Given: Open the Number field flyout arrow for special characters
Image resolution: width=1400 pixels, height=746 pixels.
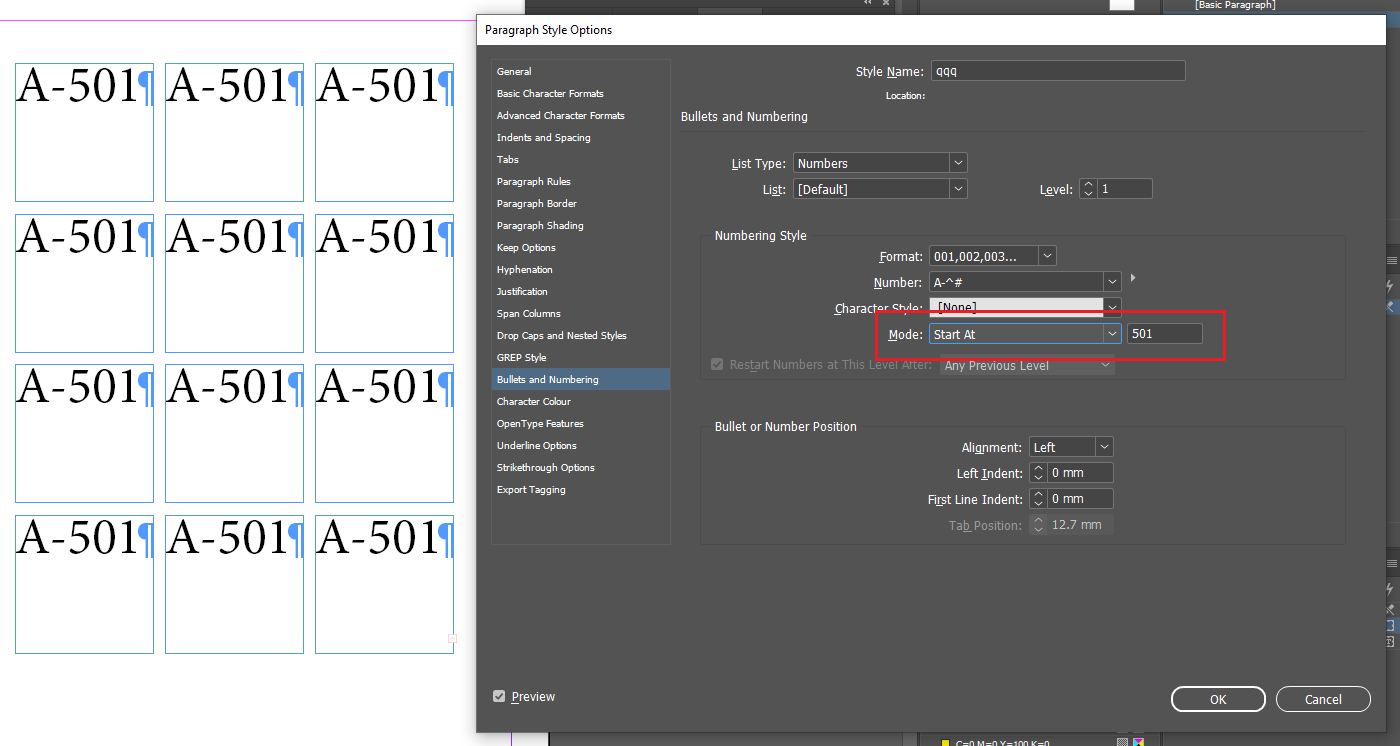Looking at the screenshot, I should pos(1133,281).
